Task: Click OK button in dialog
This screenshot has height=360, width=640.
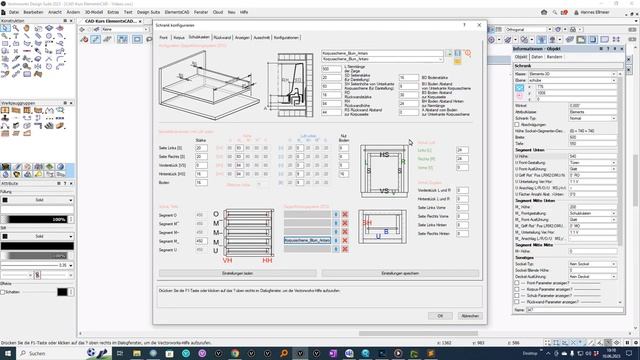Action: coord(440,316)
